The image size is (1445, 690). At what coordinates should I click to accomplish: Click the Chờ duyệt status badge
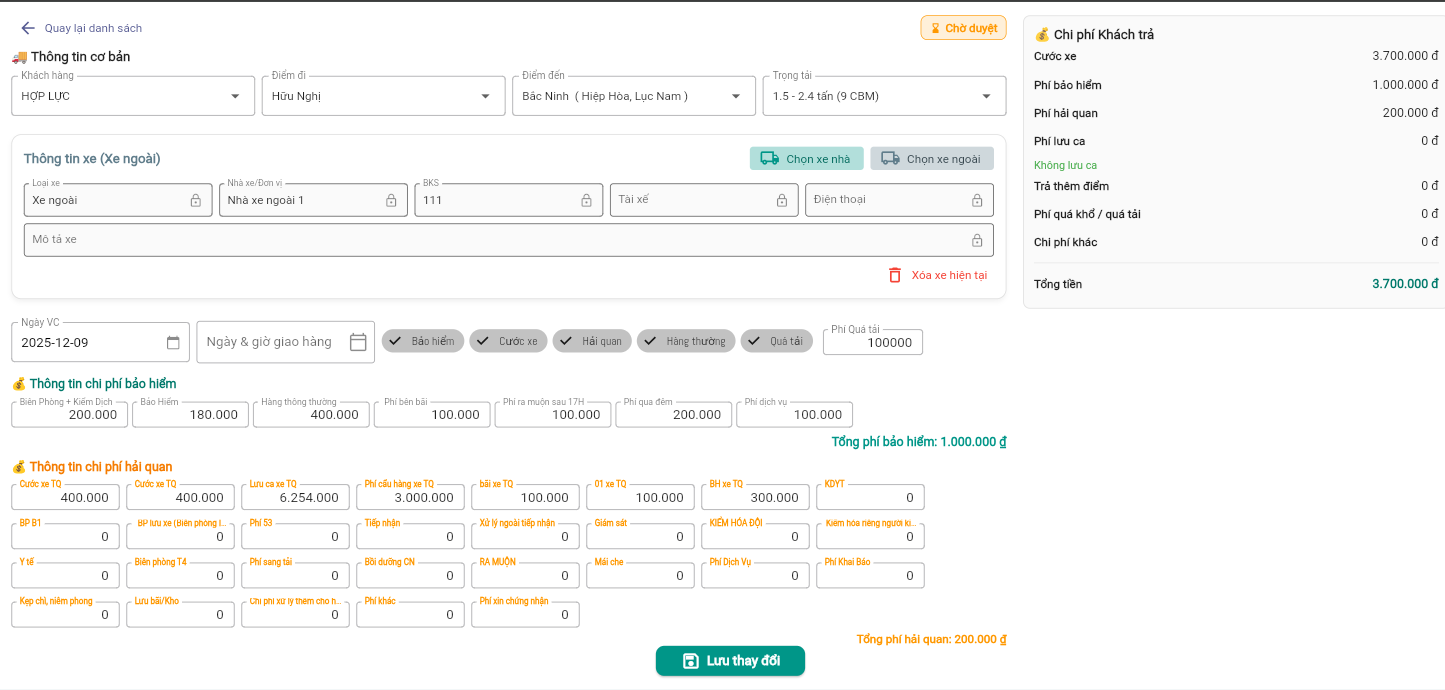click(x=963, y=28)
